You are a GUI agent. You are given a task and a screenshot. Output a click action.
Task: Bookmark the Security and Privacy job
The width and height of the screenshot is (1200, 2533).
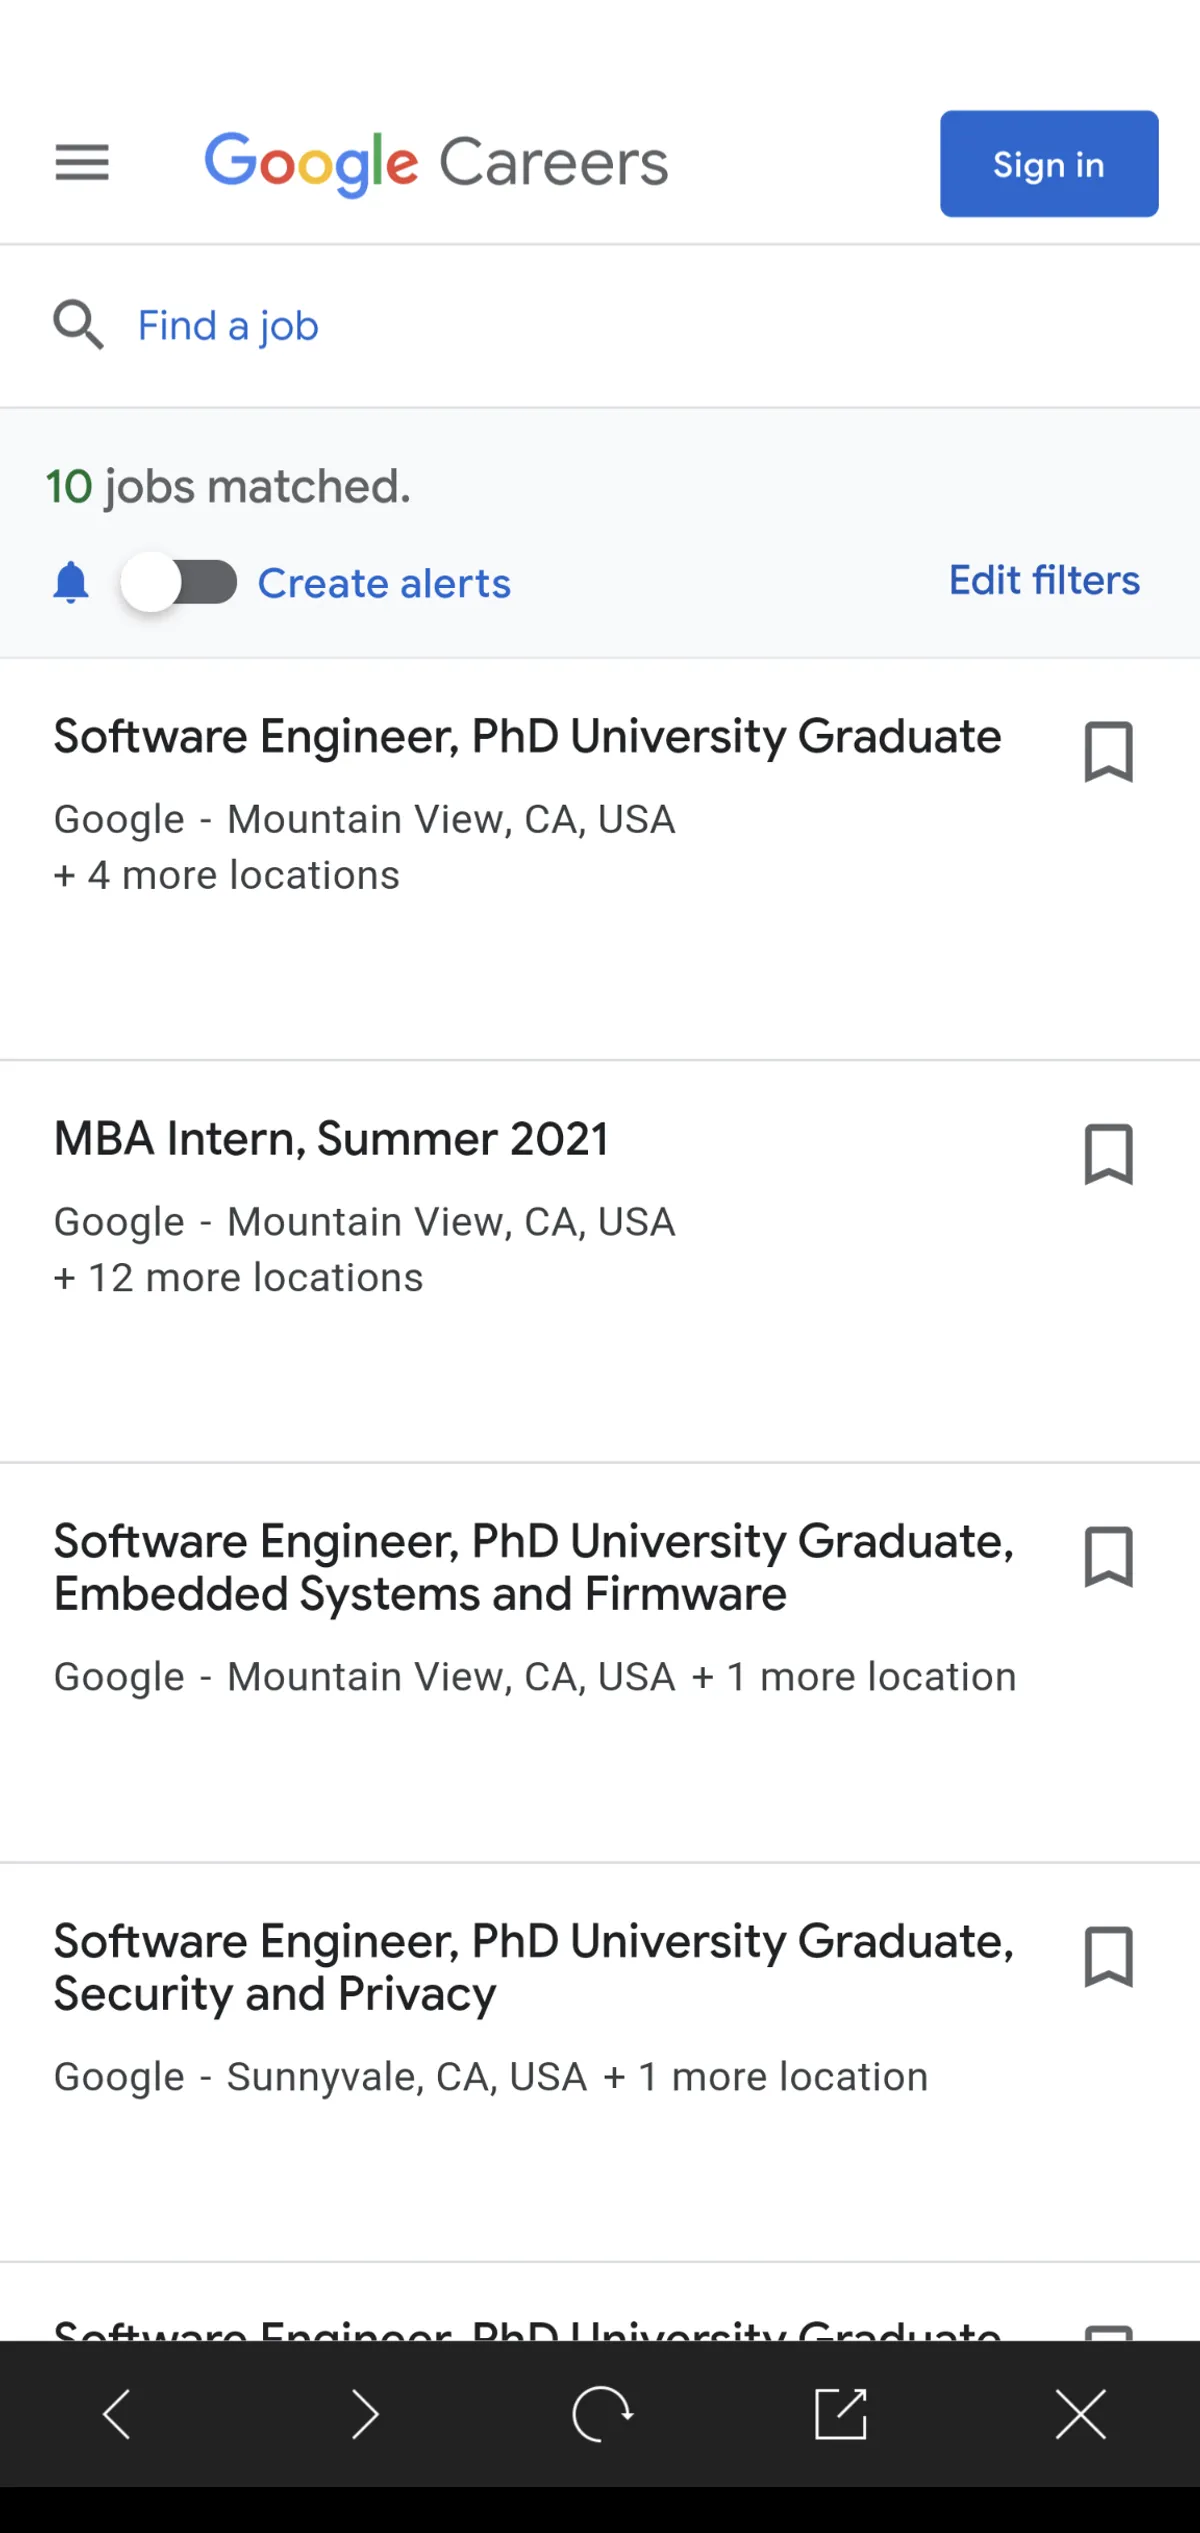(1108, 1956)
